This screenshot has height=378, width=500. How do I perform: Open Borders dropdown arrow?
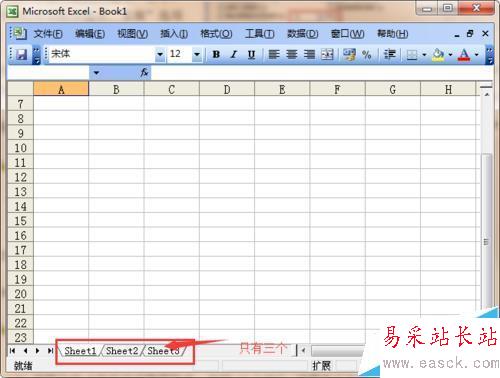tap(424, 54)
